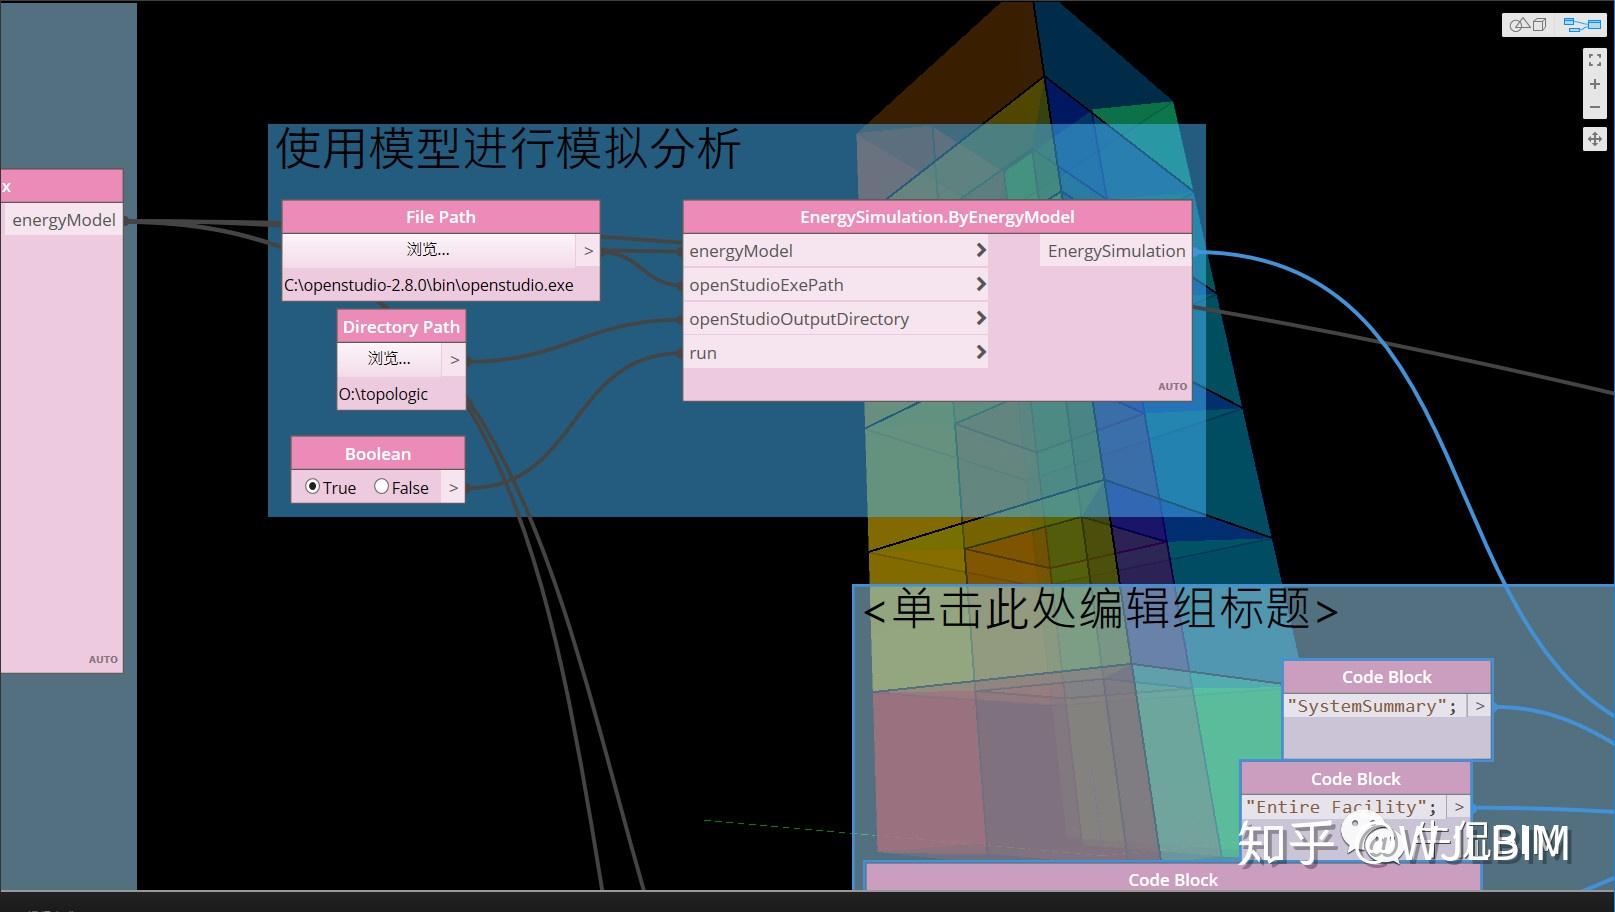
Task: Click the AUTO indicator on EnergySimulation node
Action: pos(1172,386)
